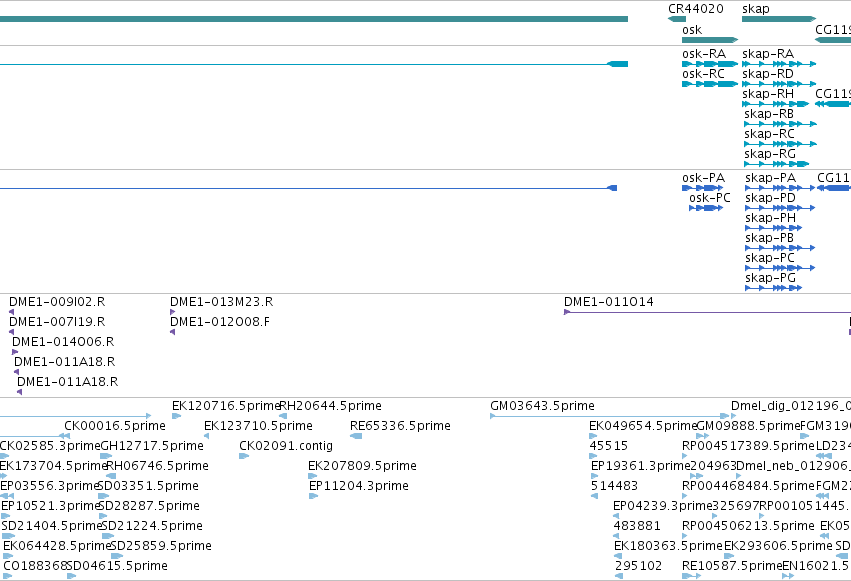Image resolution: width=851 pixels, height=581 pixels.
Task: Select EST EK293606.5prime
Action: click(x=729, y=556)
